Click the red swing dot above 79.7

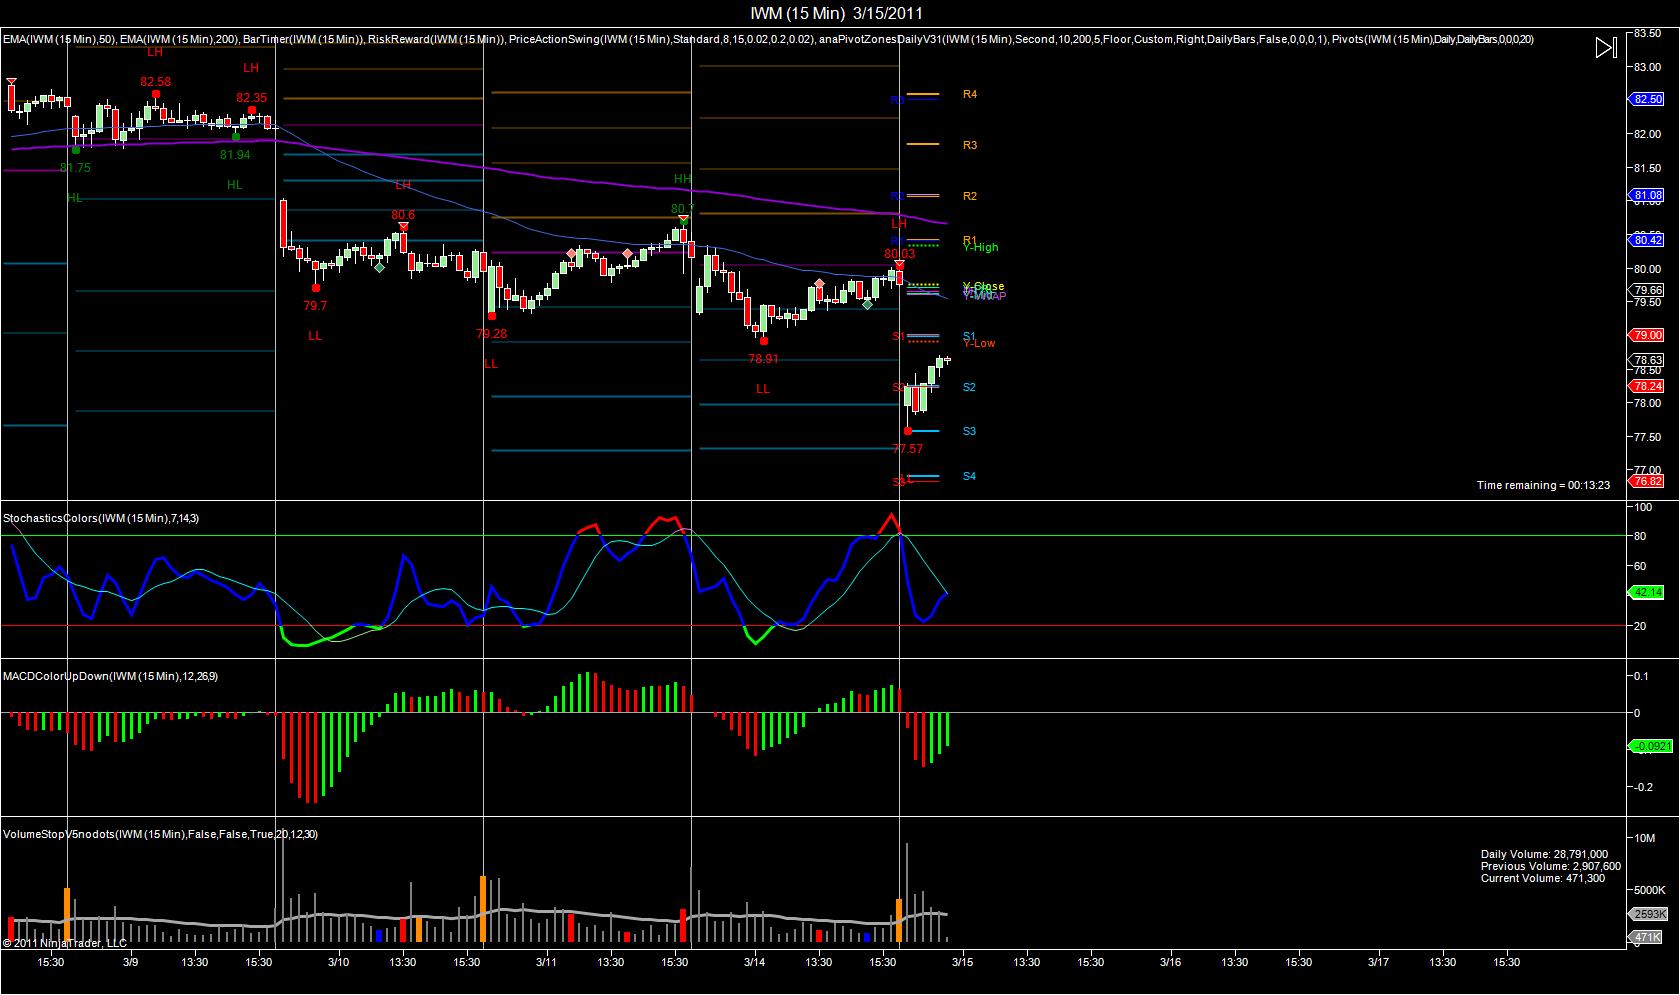coord(316,288)
